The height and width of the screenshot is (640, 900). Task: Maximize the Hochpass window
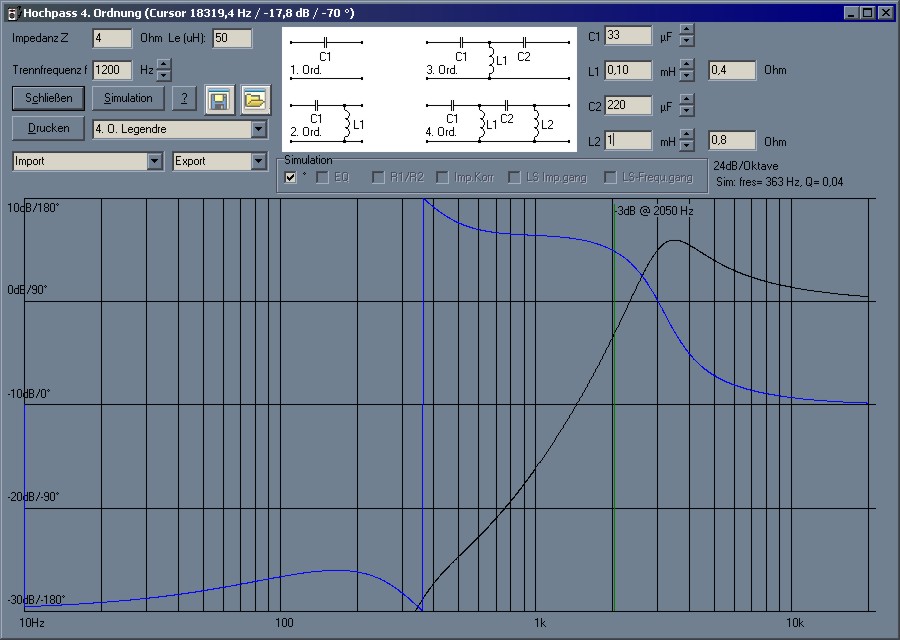click(x=868, y=13)
